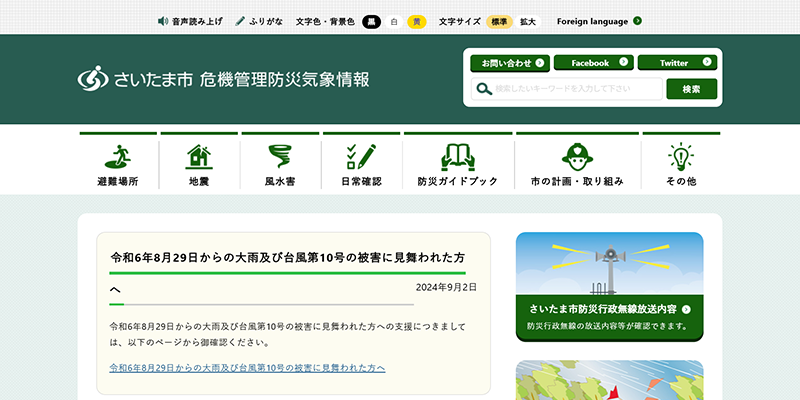This screenshot has width=800, height=400.
Task: Select the black 黒 background color option
Action: pos(371,21)
